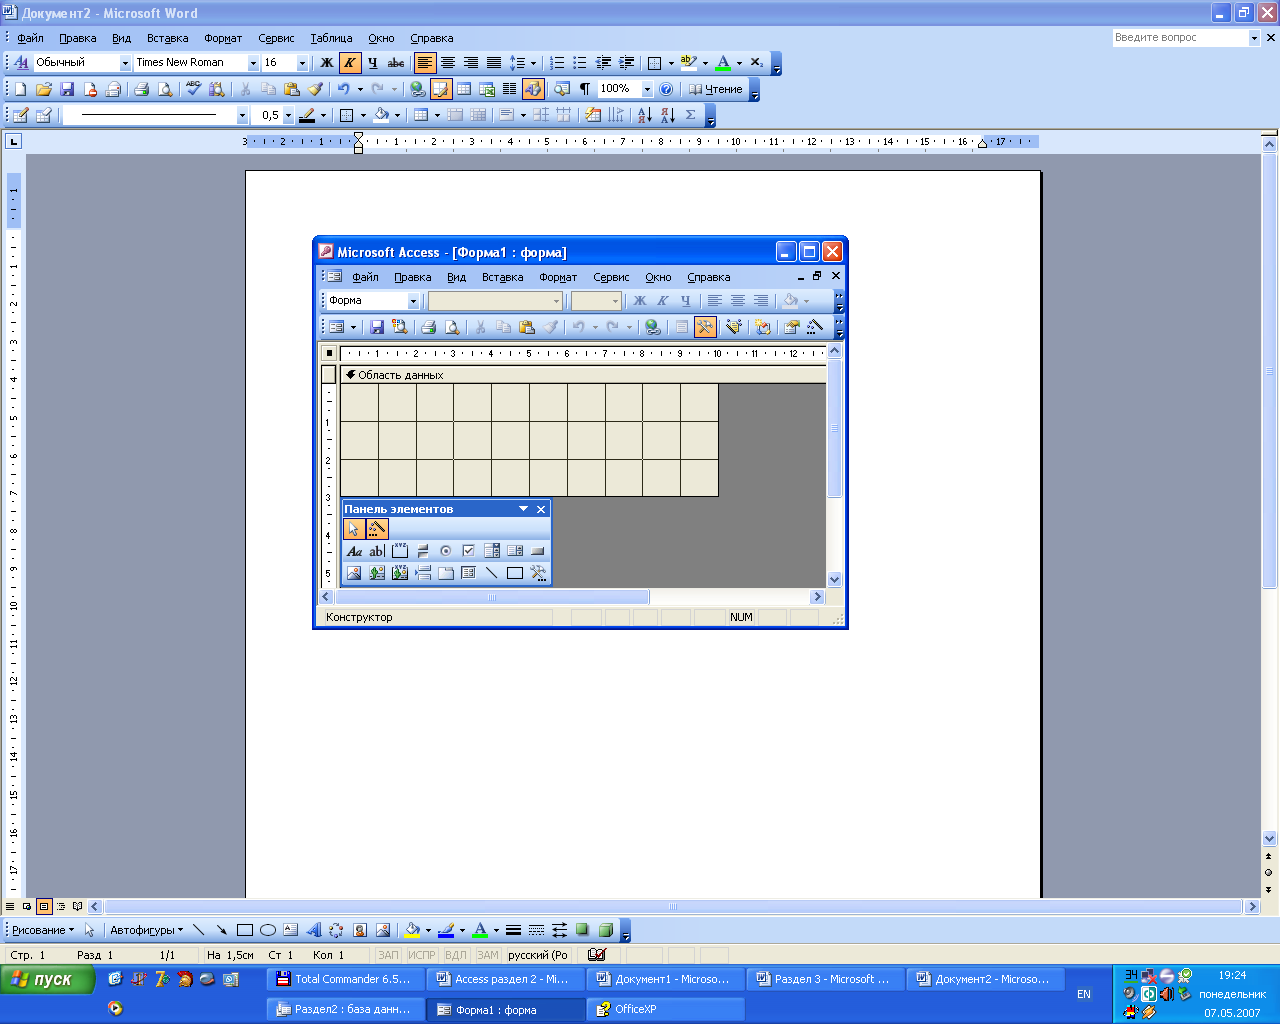Open the 100% zoom dropdown
The width and height of the screenshot is (1280, 1024).
pyautogui.click(x=647, y=89)
